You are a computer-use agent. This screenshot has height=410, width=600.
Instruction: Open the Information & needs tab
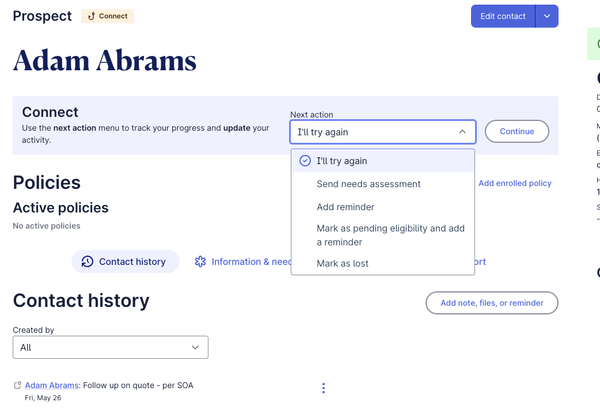point(250,262)
